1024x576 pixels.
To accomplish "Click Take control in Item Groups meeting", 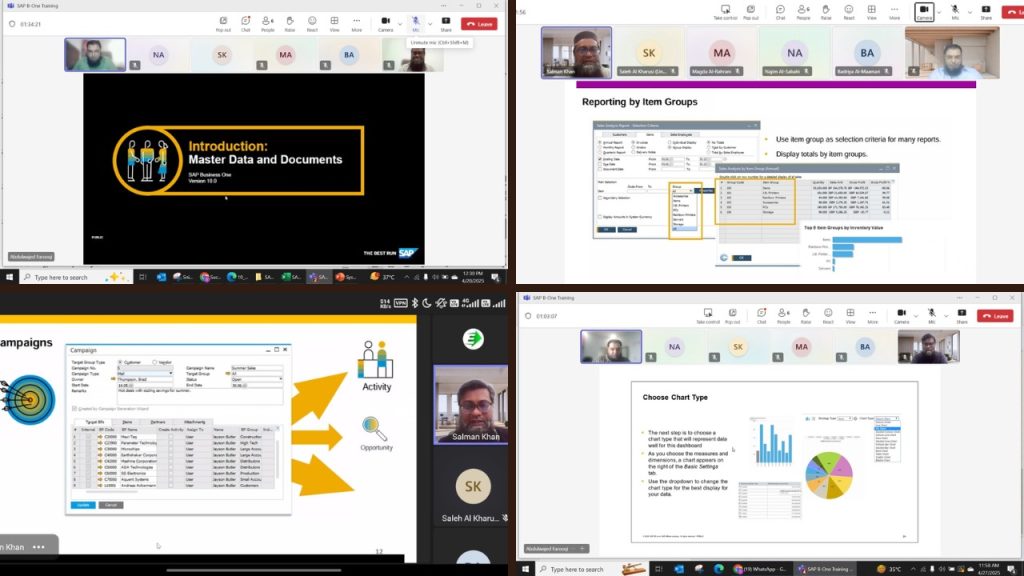I will point(725,12).
